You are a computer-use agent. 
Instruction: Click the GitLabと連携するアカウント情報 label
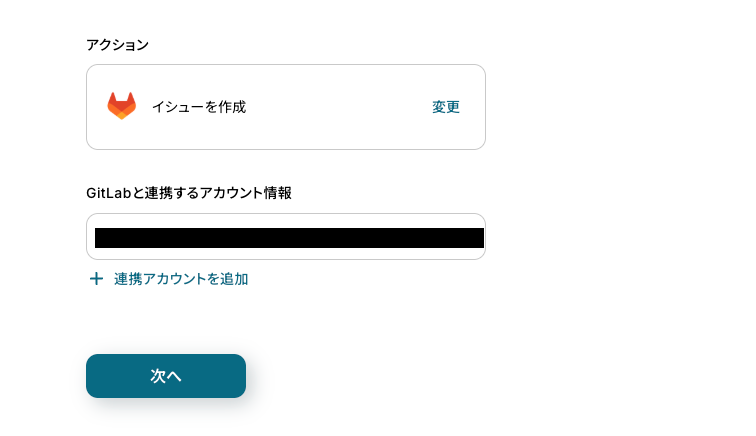(x=189, y=192)
